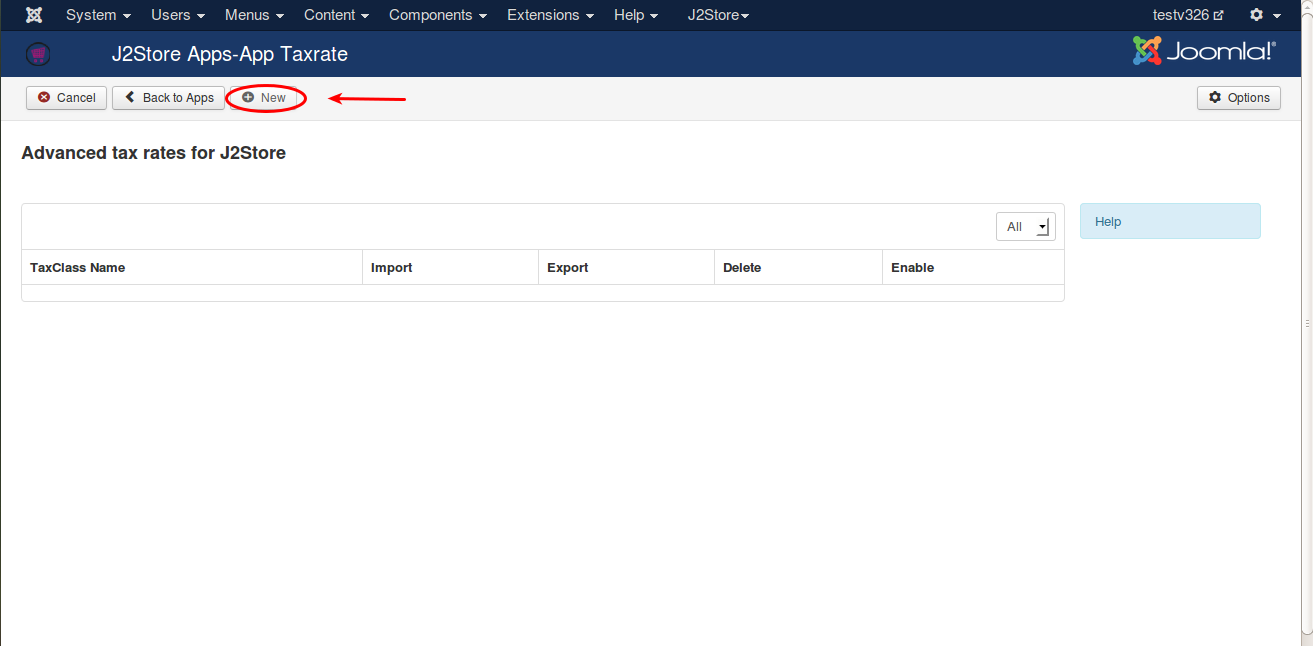
Task: Expand the All filter dropdown
Action: (1025, 227)
